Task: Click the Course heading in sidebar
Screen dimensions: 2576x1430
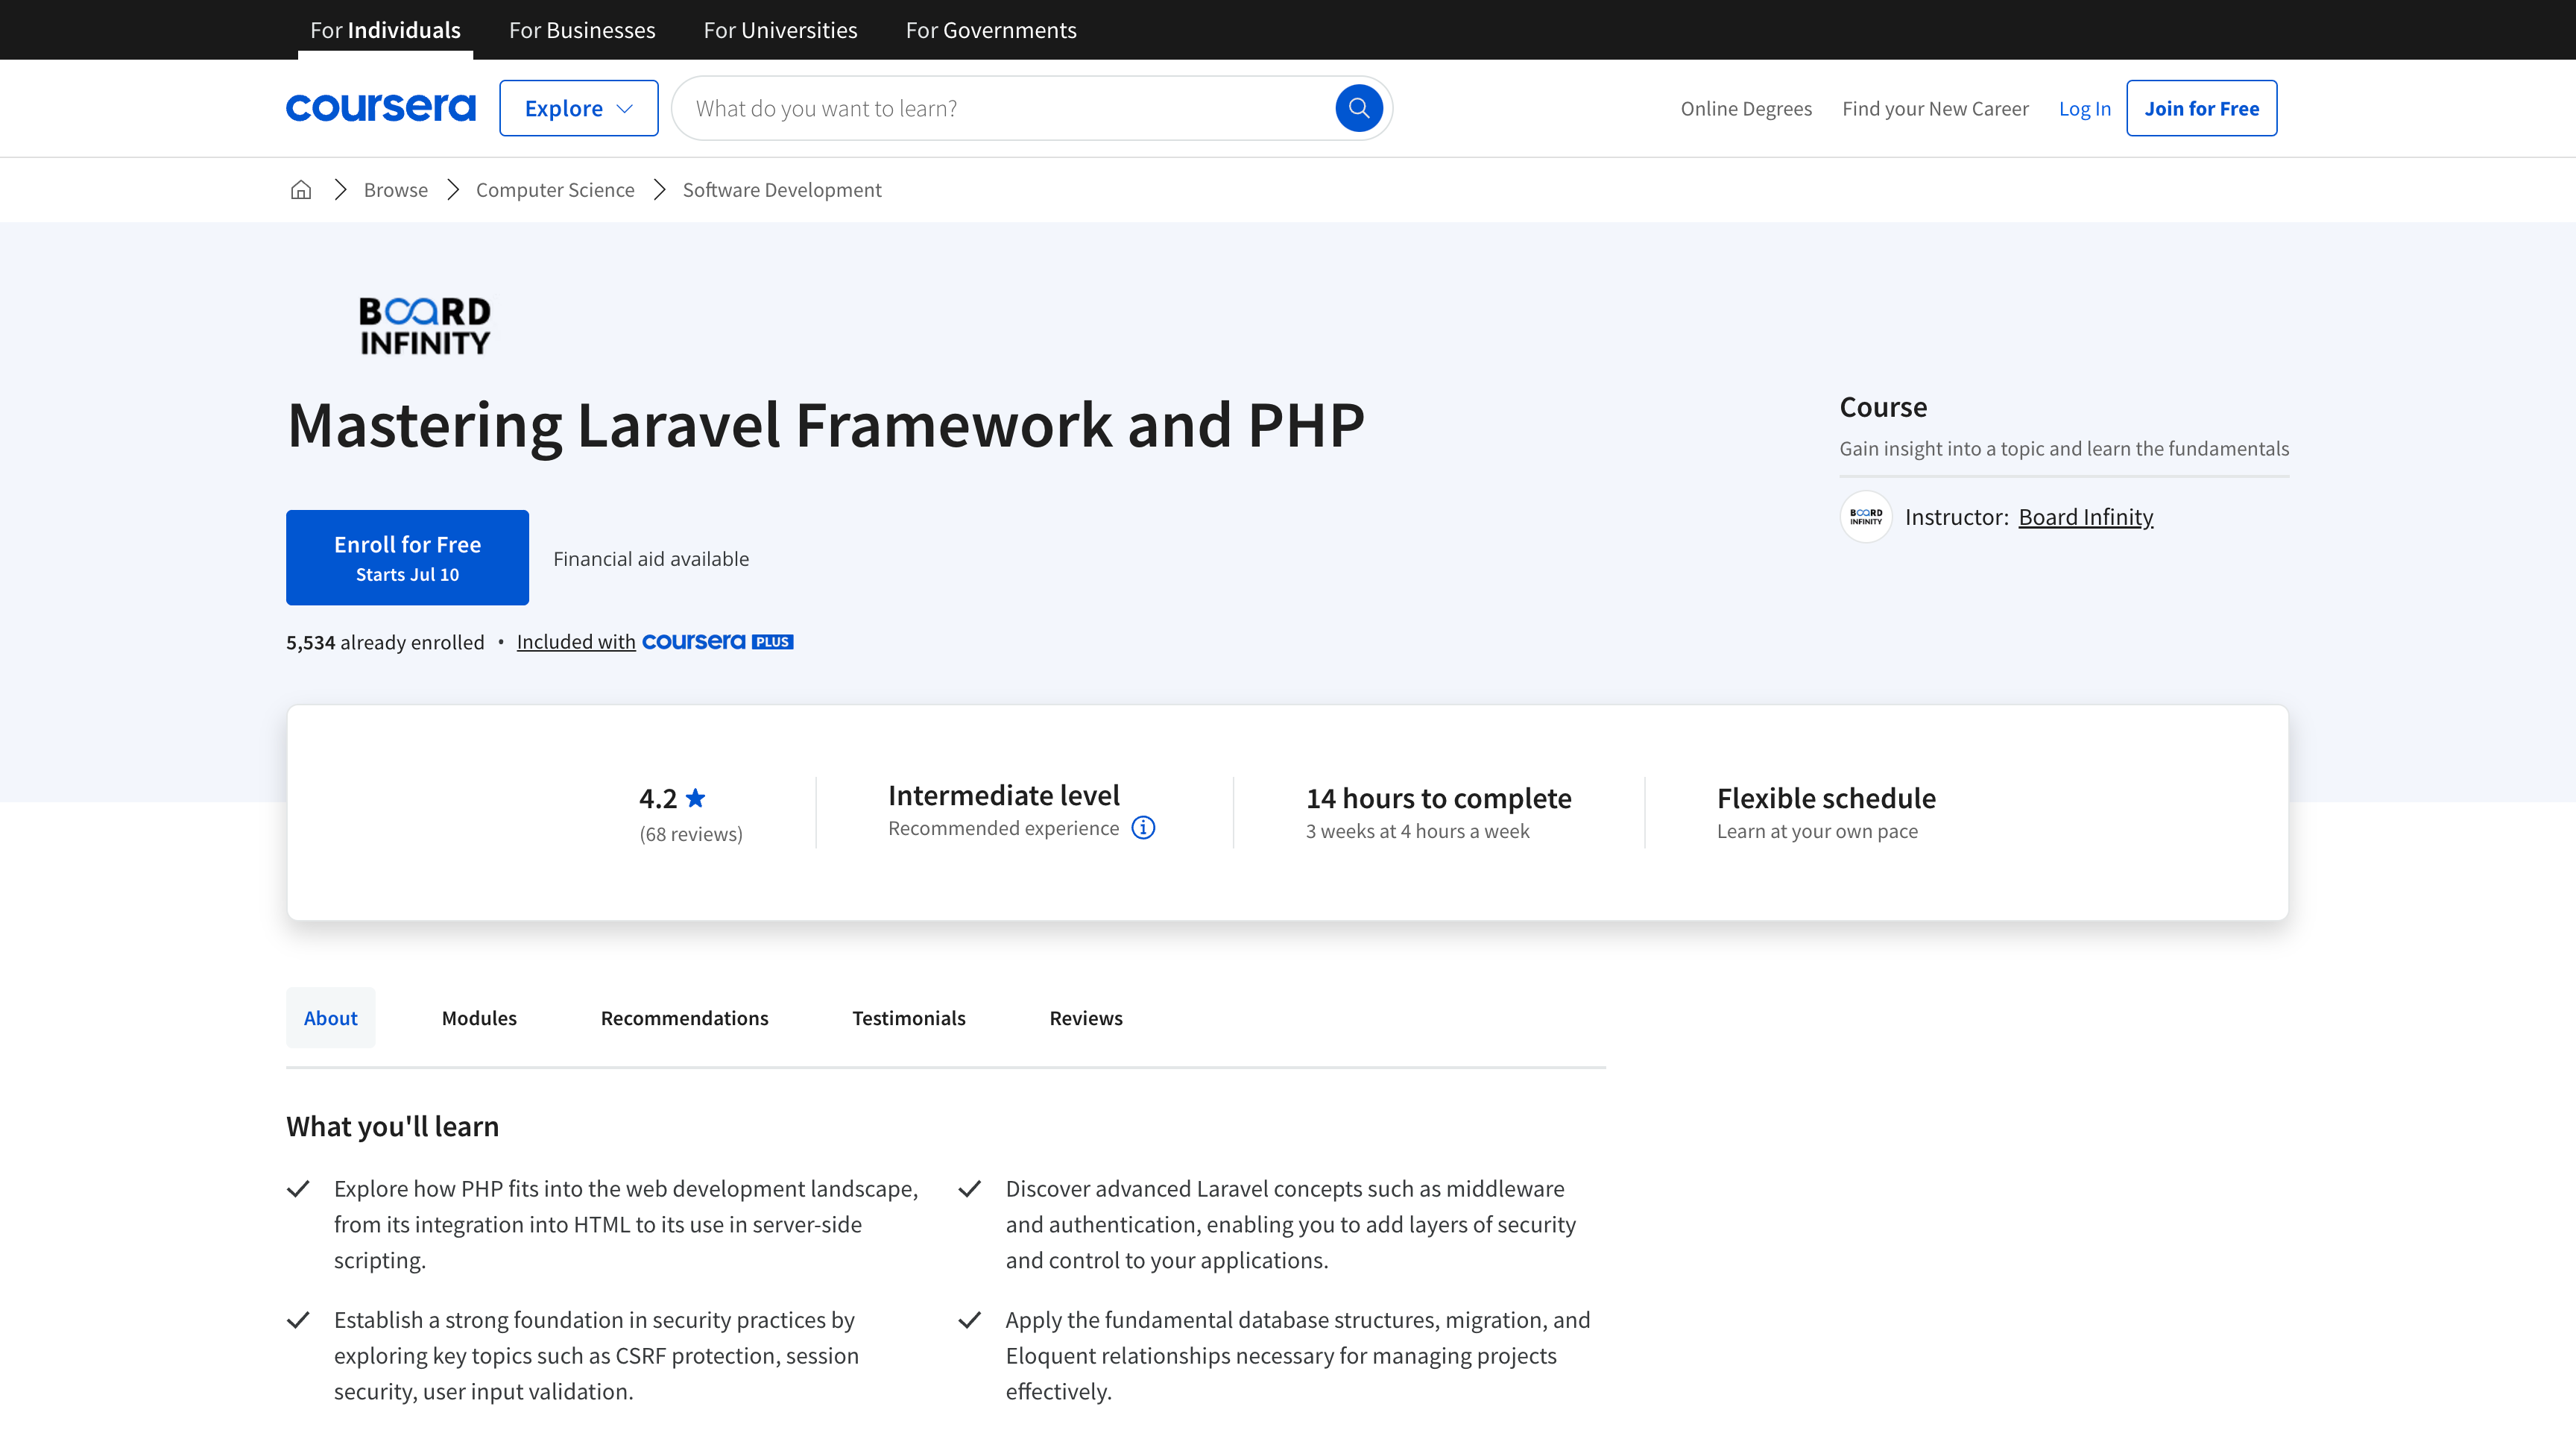Action: 1883,407
